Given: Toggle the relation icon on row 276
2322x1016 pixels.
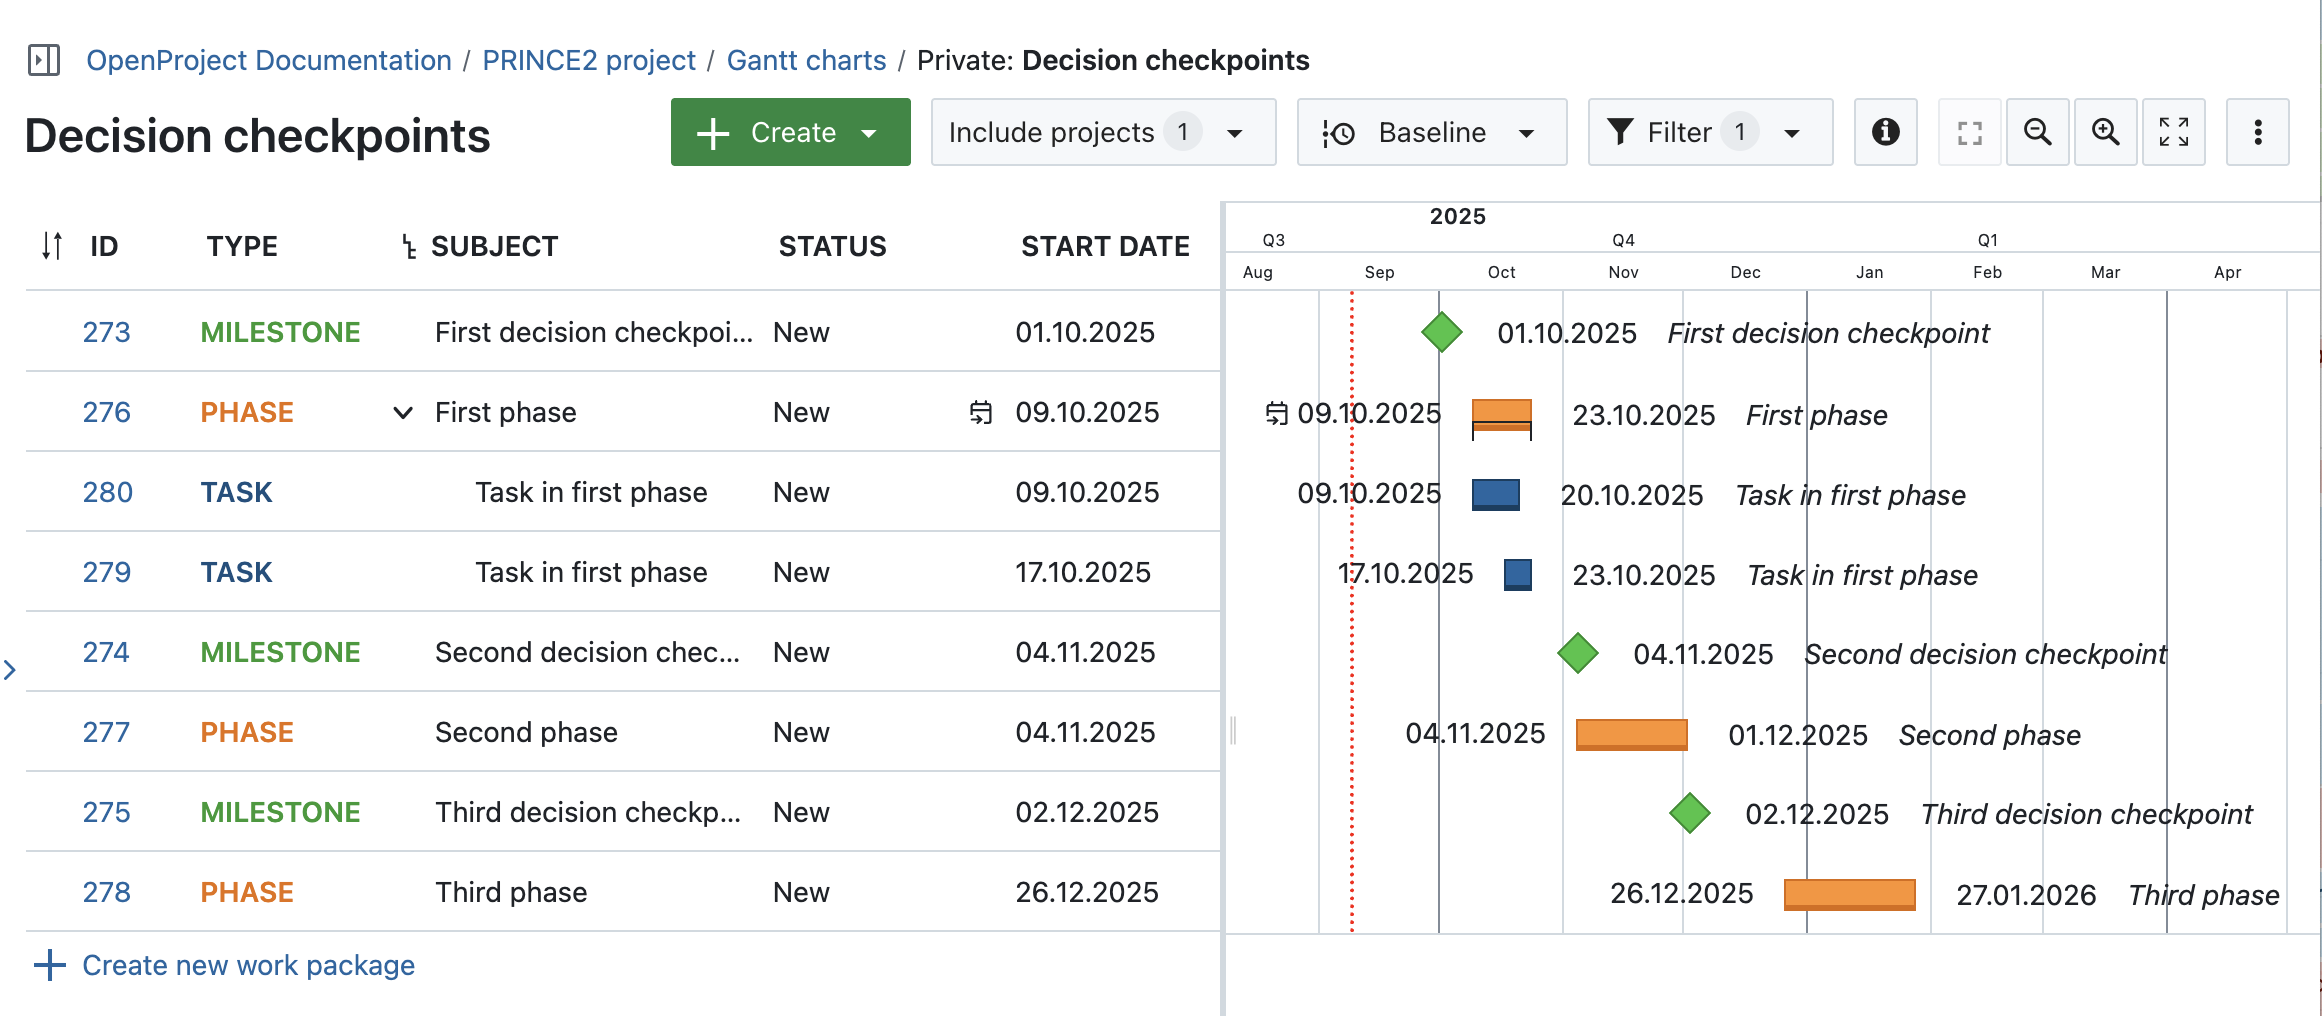Looking at the screenshot, I should tap(981, 412).
